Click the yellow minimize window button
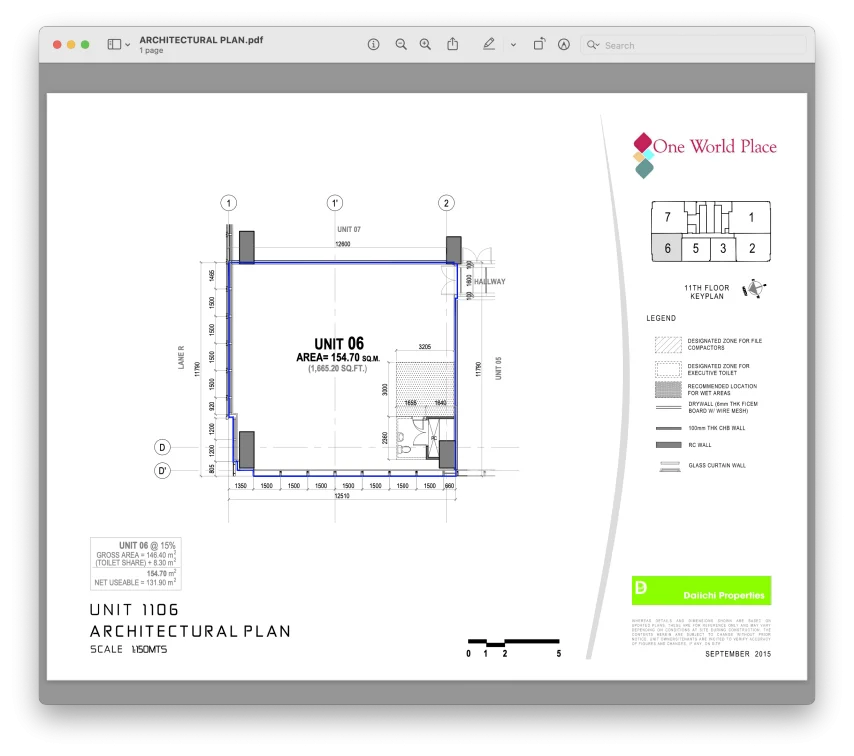The height and width of the screenshot is (756, 854). pos(71,45)
